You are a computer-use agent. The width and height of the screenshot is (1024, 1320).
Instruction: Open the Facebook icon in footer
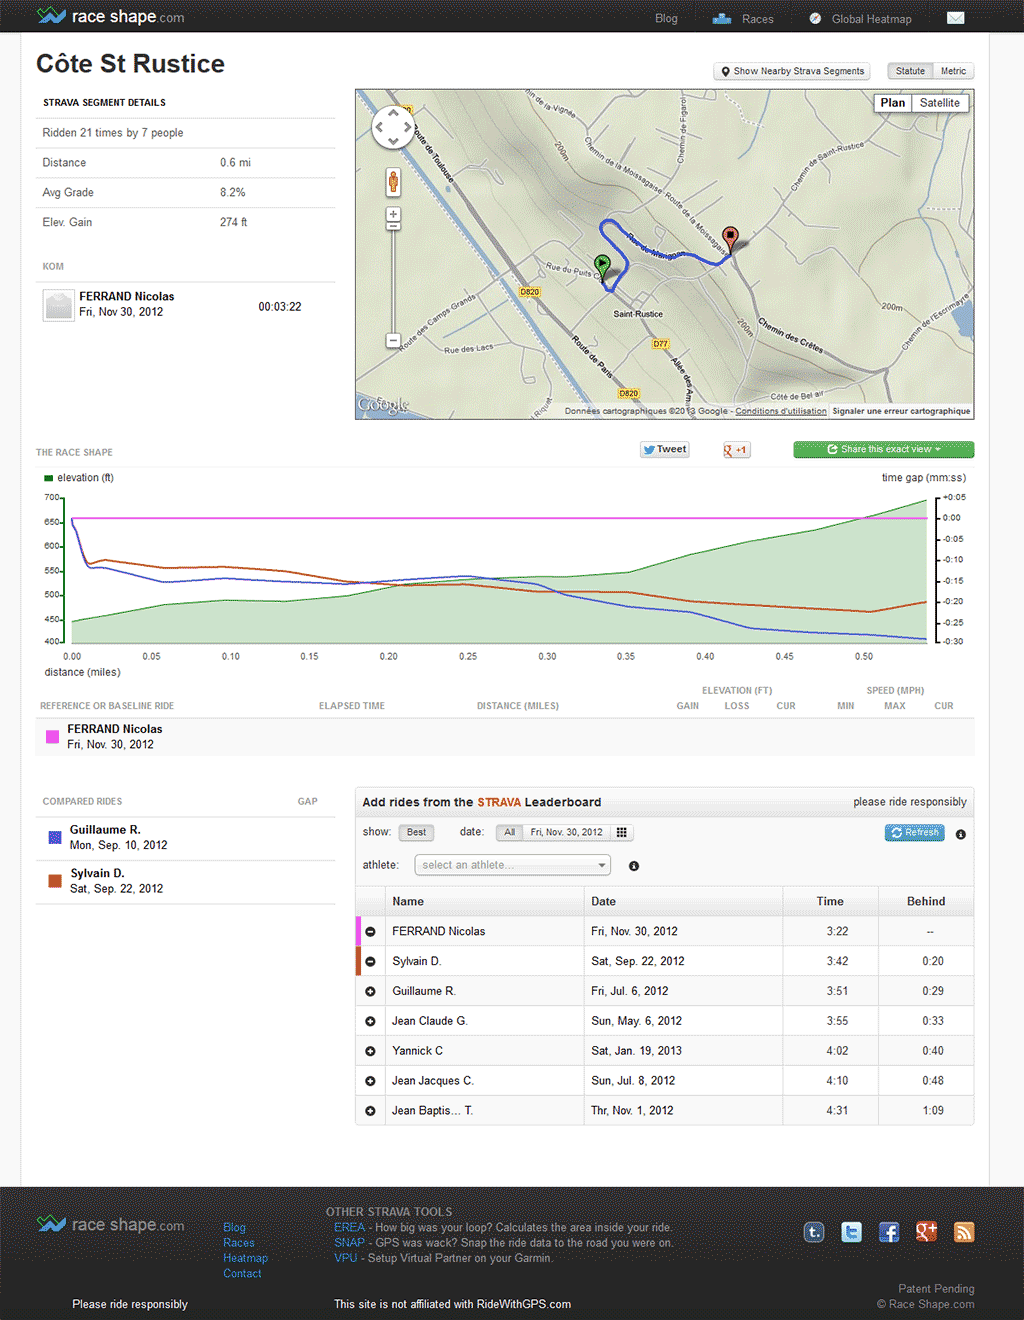click(x=889, y=1232)
